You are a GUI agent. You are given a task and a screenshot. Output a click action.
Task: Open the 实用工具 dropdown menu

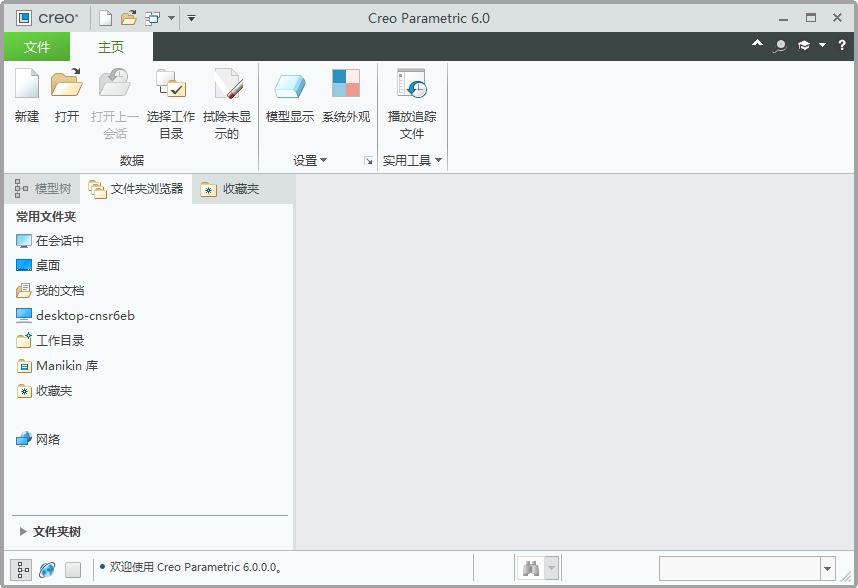412,160
